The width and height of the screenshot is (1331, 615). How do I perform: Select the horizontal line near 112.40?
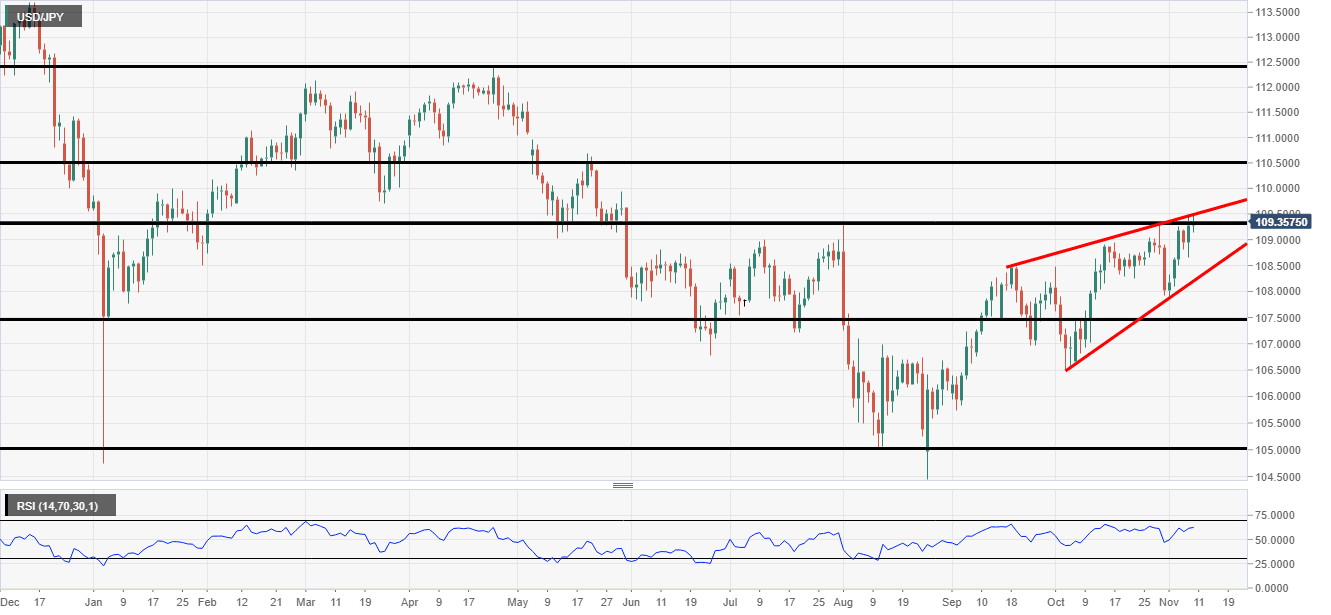[x=623, y=66]
